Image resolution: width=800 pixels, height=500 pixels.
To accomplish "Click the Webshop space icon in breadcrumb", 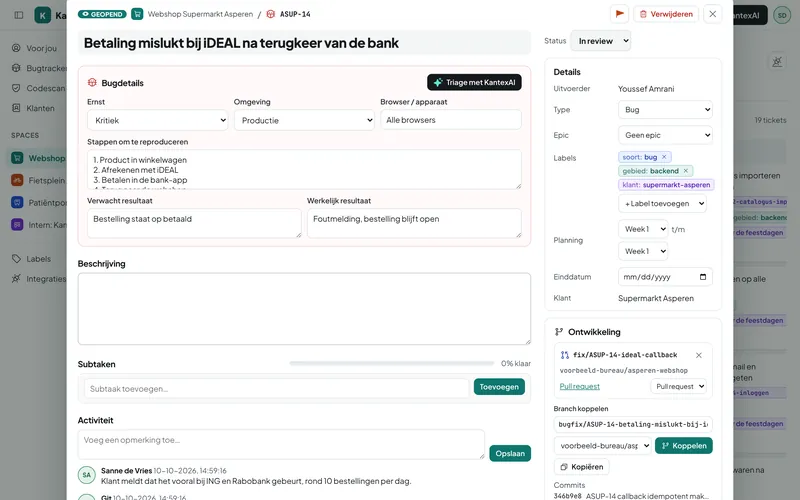I will [137, 14].
